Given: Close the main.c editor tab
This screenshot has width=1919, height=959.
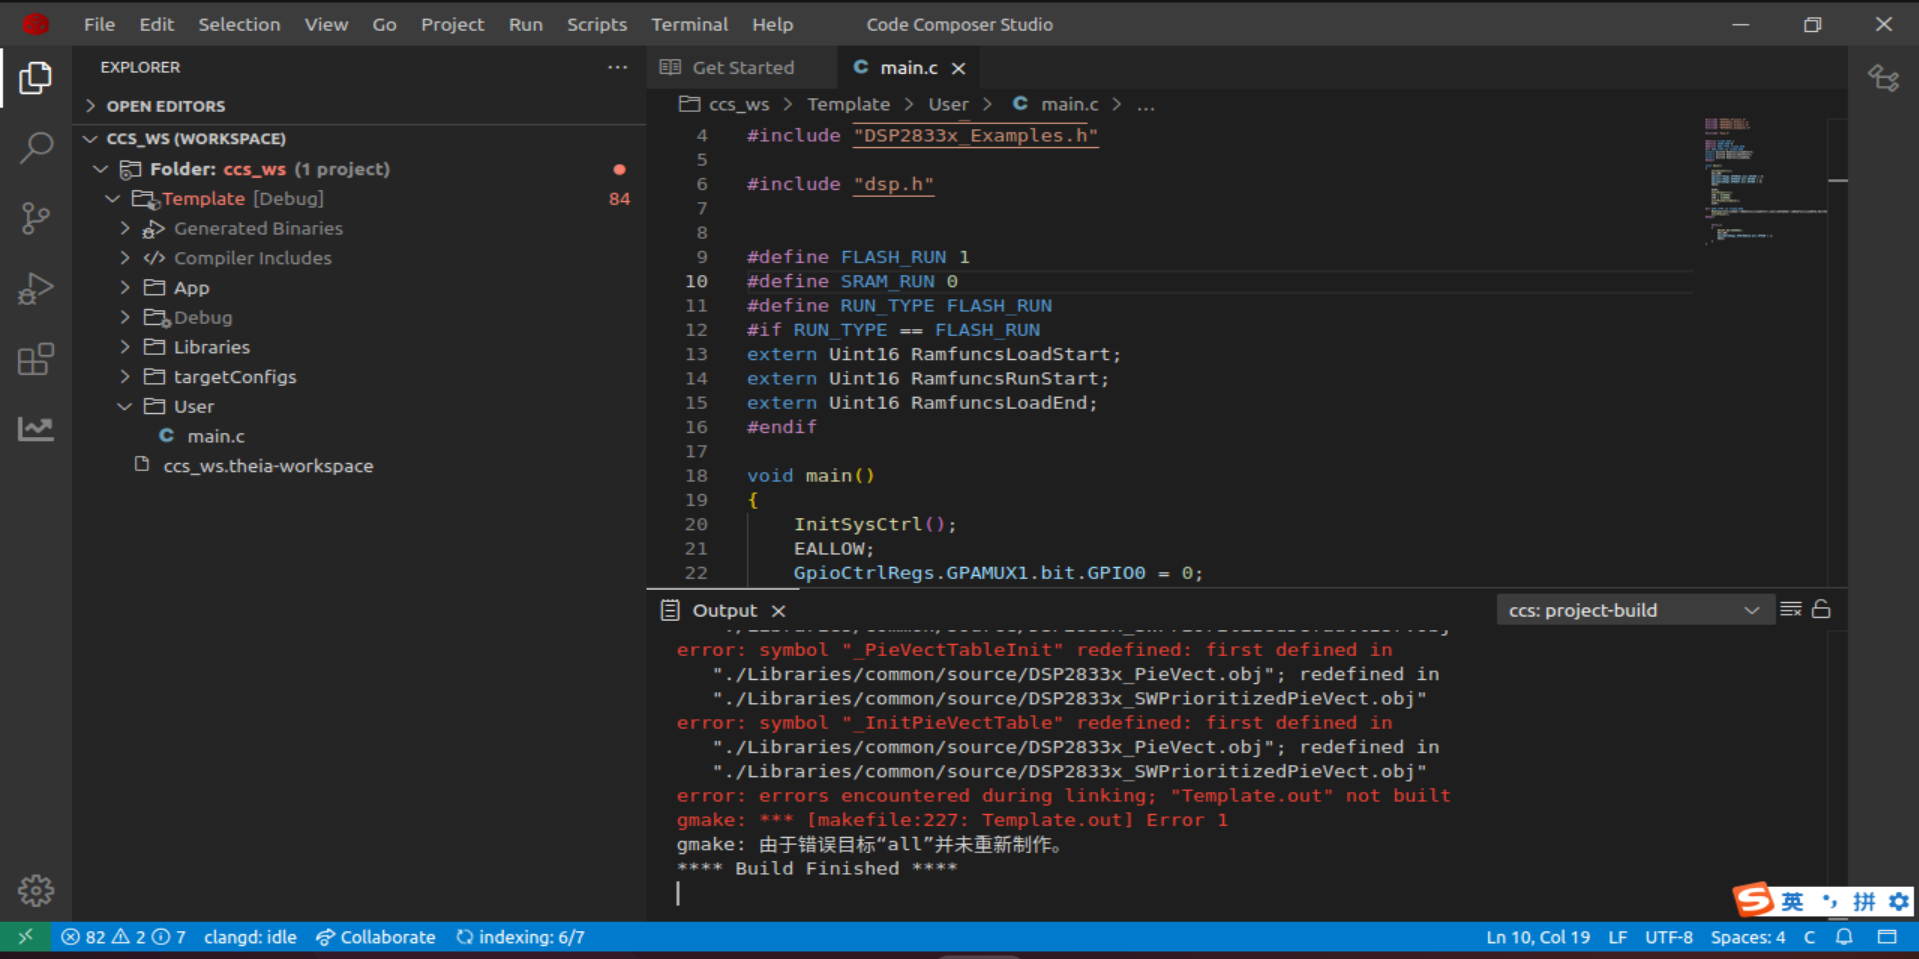Looking at the screenshot, I should 959,68.
